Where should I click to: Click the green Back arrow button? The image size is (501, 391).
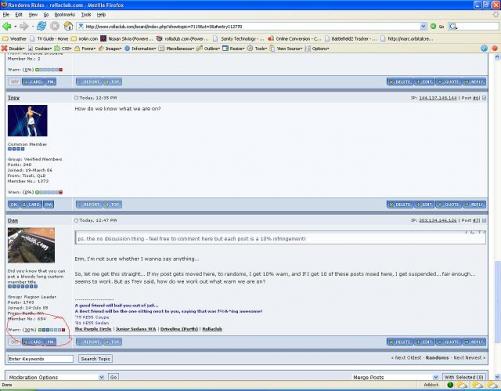click(6, 26)
